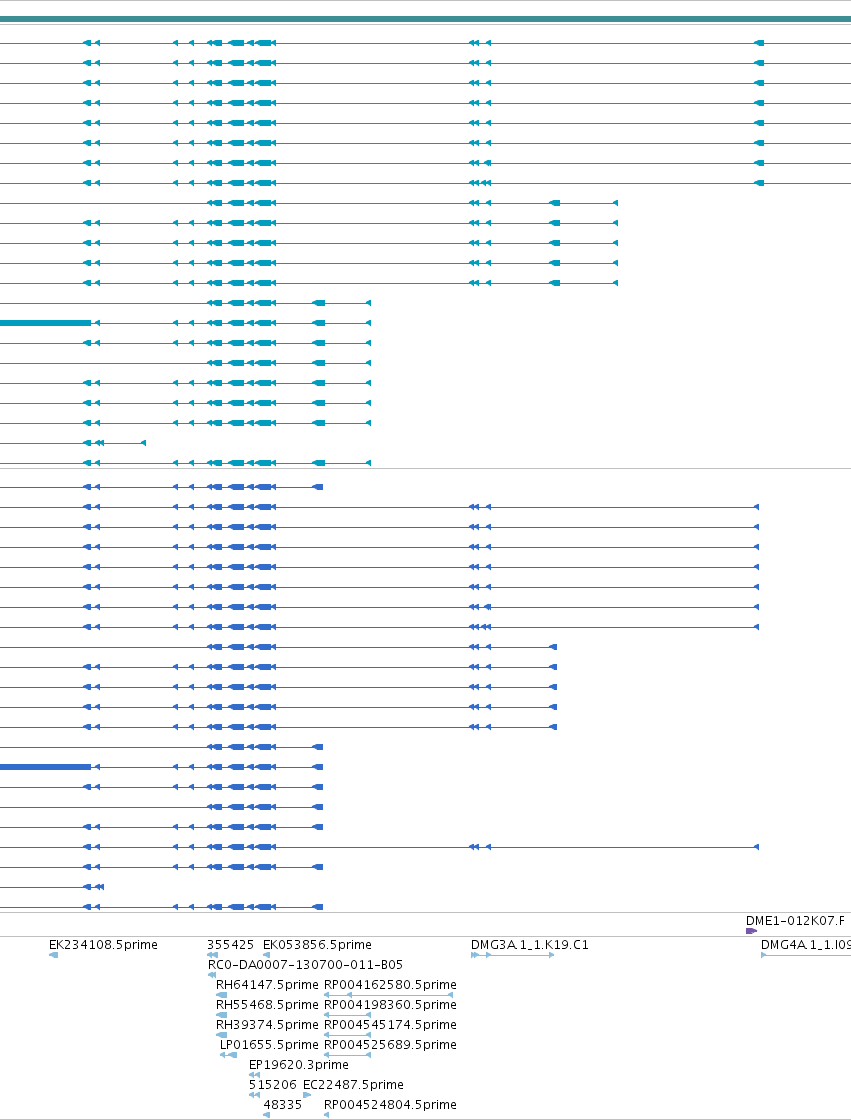Click the RH55468.5prime label
851x1120 pixels.
click(x=267, y=1004)
